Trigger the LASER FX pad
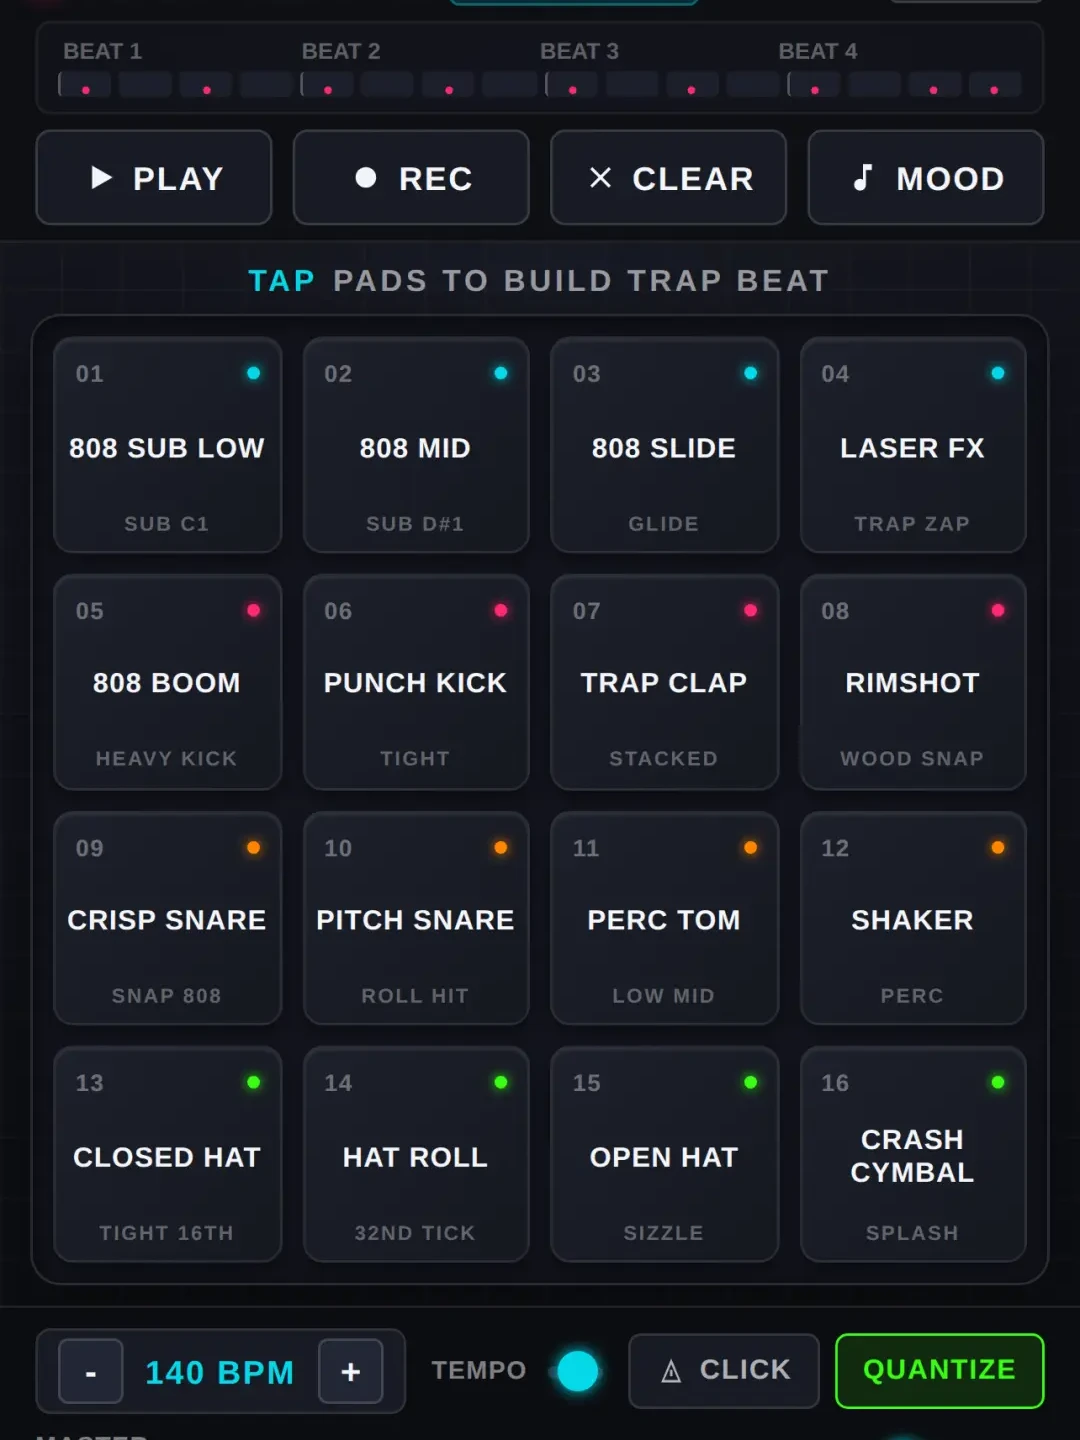 tap(913, 445)
